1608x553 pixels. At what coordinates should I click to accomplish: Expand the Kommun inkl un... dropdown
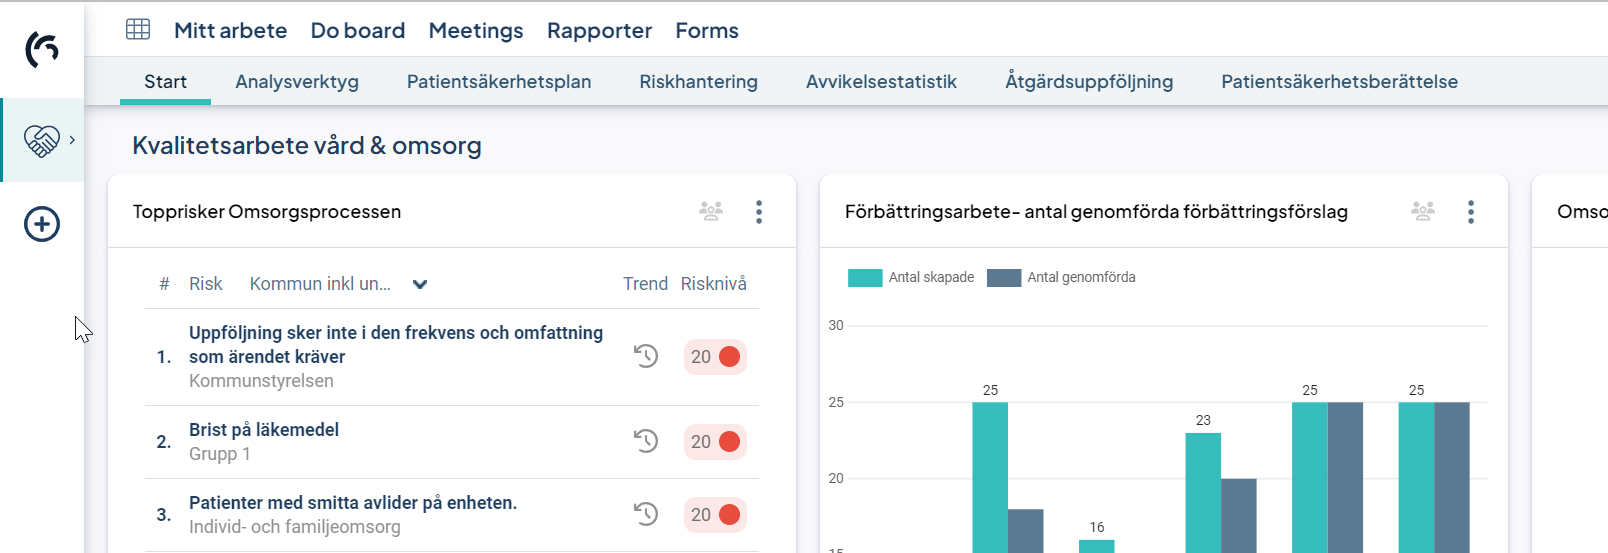coord(339,284)
